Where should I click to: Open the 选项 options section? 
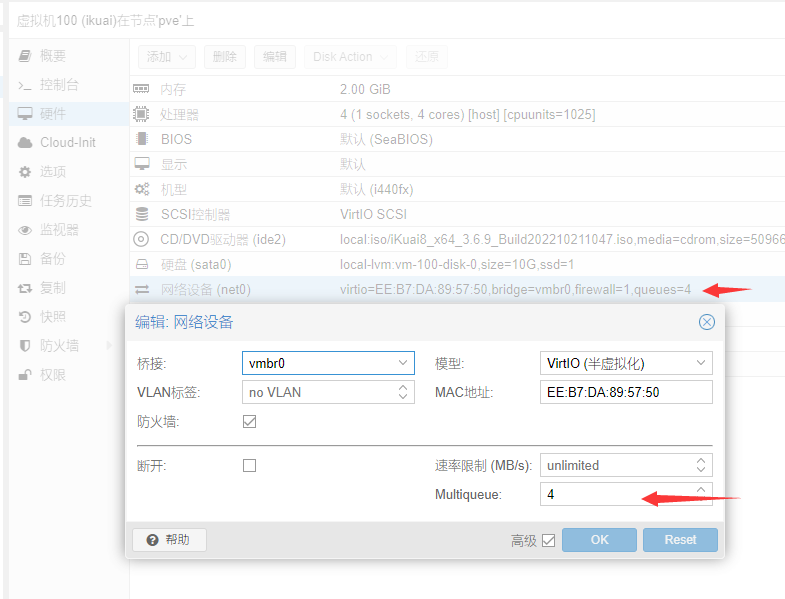pos(53,172)
